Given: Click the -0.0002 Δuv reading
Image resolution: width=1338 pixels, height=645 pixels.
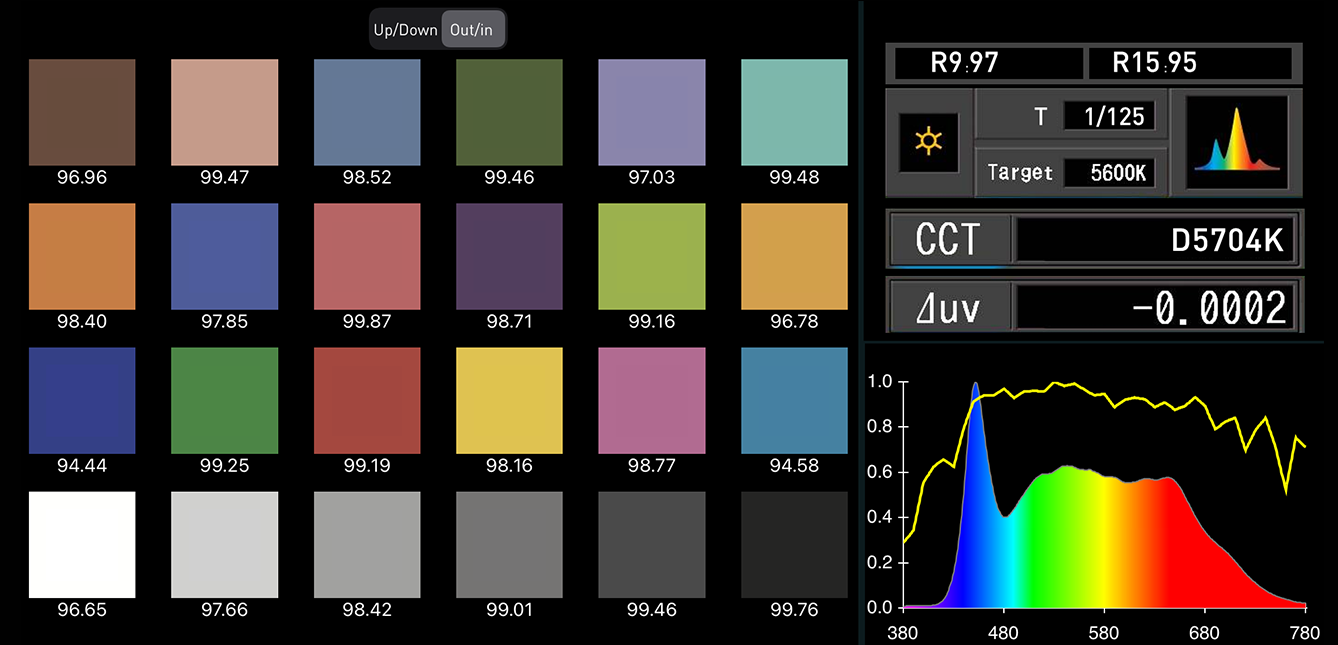Looking at the screenshot, I should coord(1154,307).
